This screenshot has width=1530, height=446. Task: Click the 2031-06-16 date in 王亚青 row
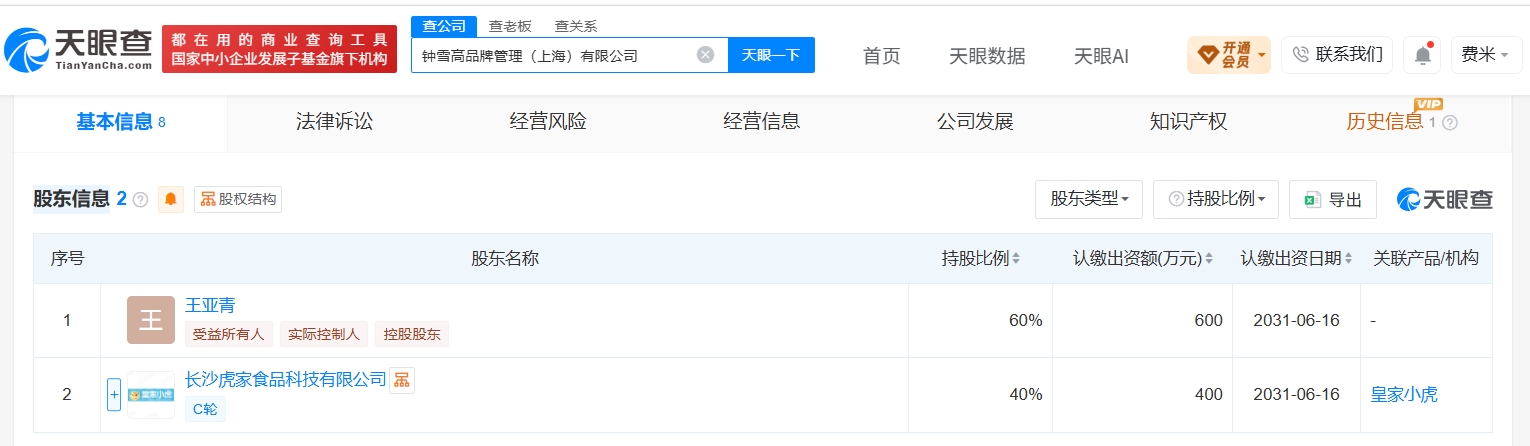[x=1296, y=320]
